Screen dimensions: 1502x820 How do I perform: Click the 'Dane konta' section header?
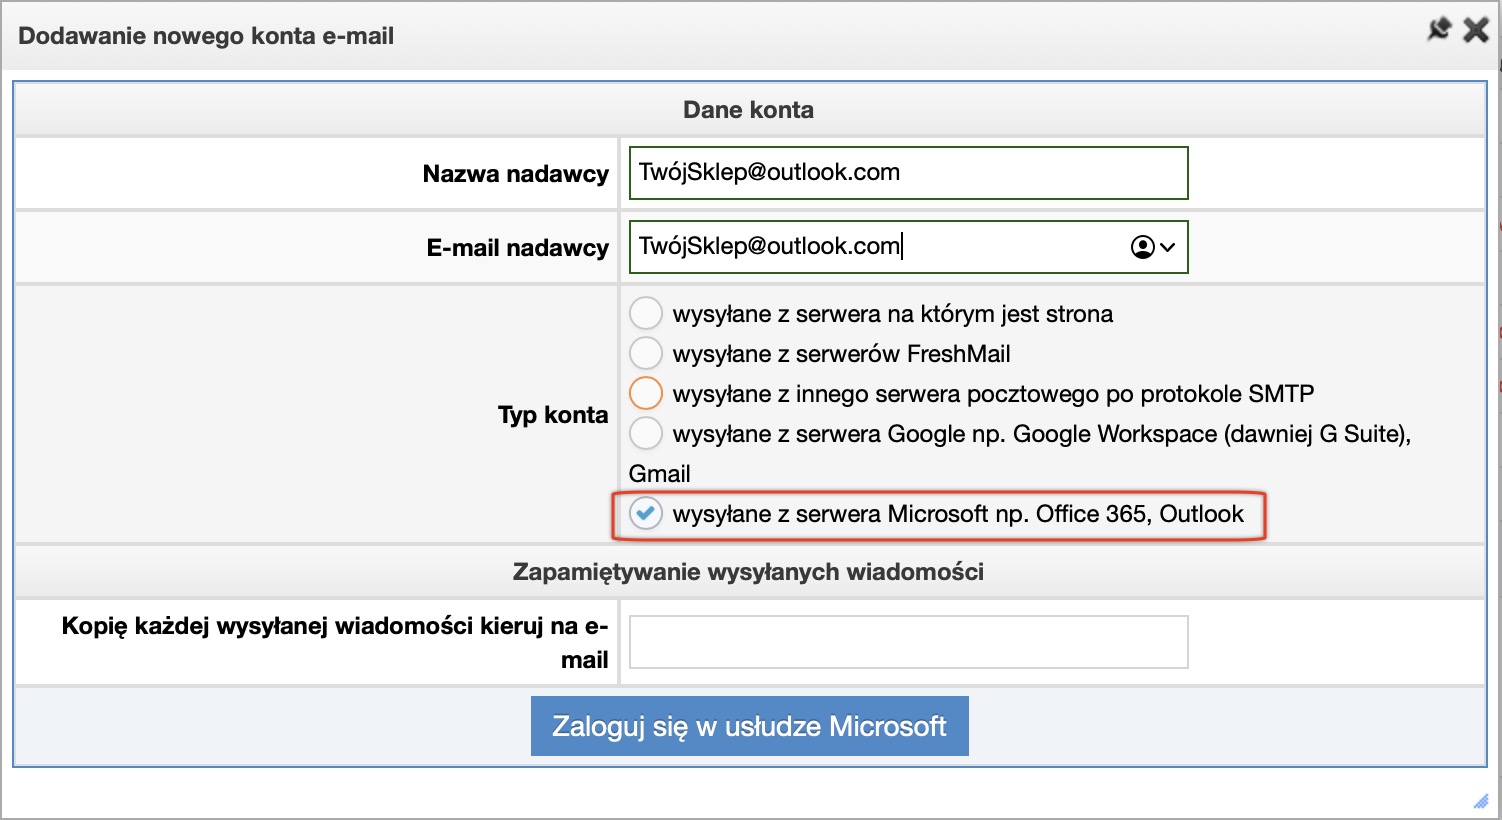749,110
